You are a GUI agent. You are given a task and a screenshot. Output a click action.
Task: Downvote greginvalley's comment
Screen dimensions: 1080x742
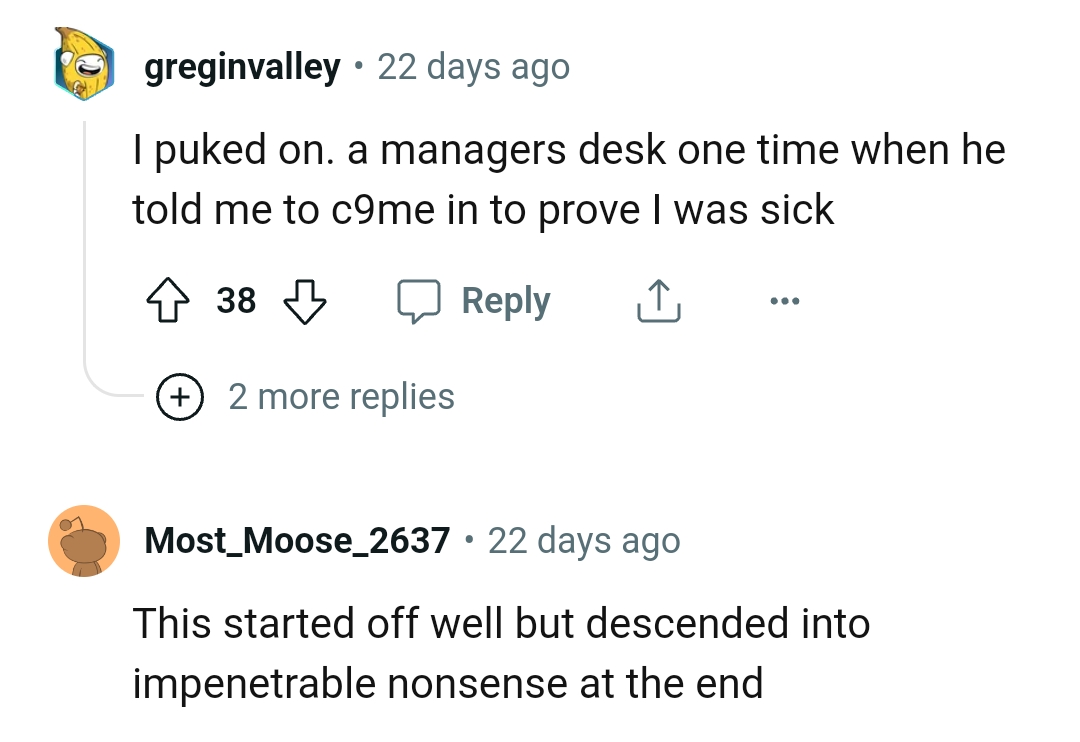(305, 301)
